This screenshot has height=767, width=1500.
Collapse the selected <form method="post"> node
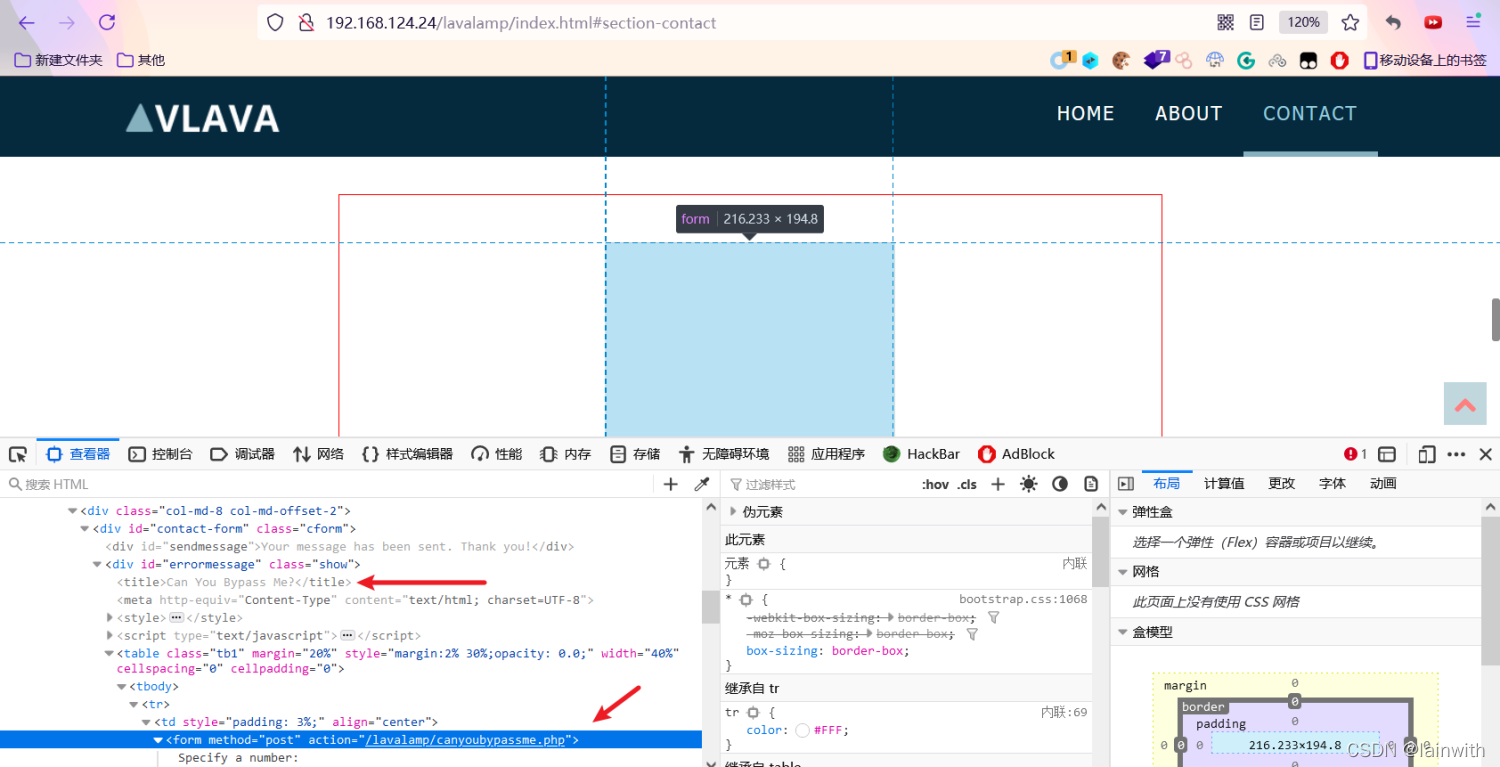pos(158,740)
